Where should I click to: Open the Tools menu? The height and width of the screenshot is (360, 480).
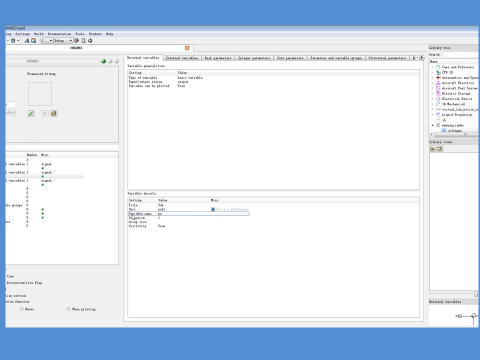[x=80, y=34]
